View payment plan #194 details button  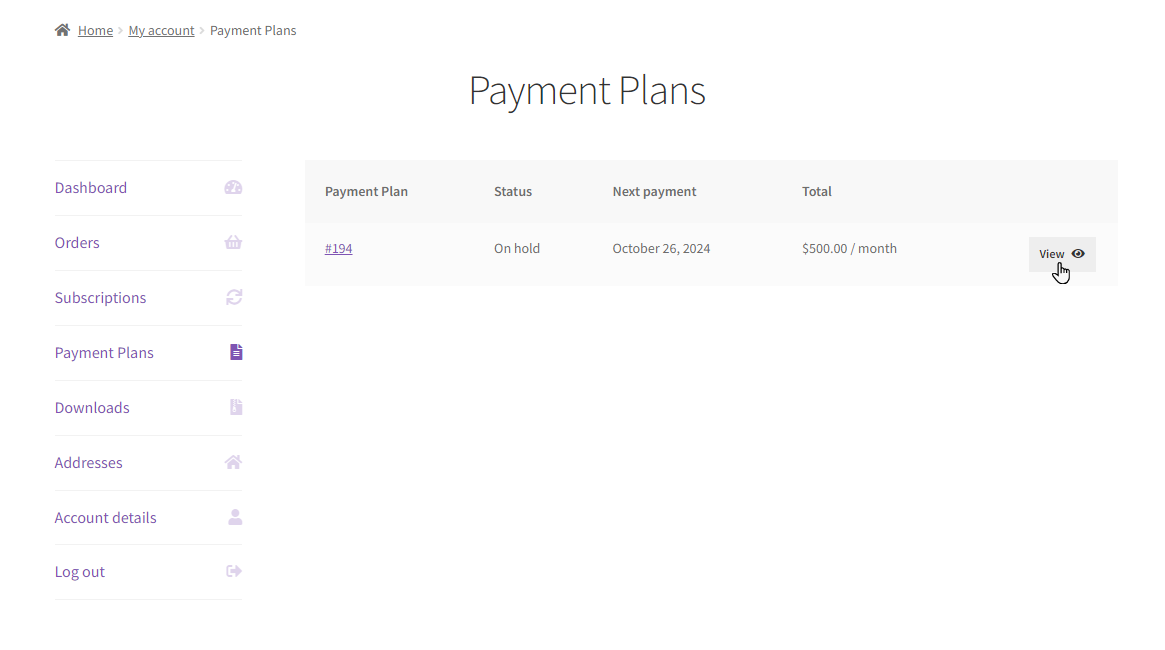[x=1062, y=254]
